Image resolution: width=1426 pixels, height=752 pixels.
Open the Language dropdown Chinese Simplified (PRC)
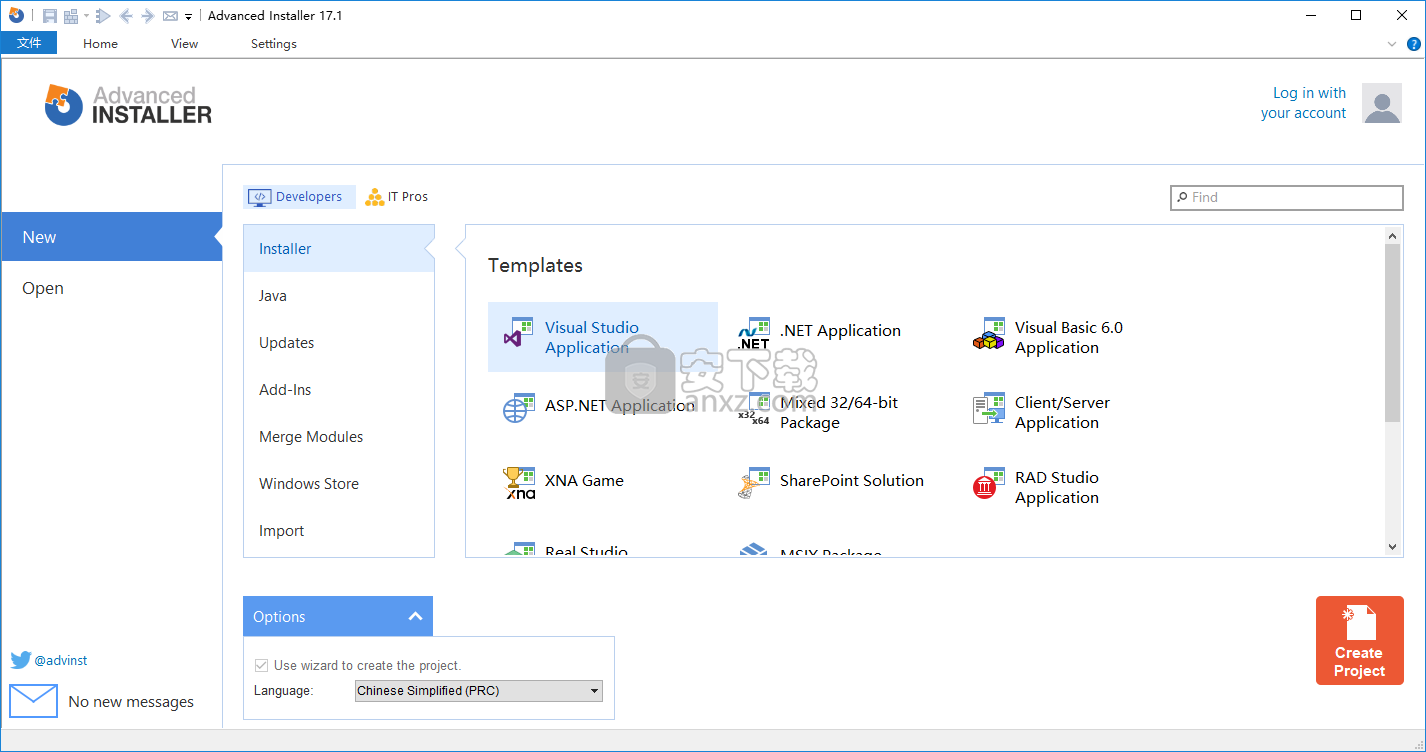(479, 690)
